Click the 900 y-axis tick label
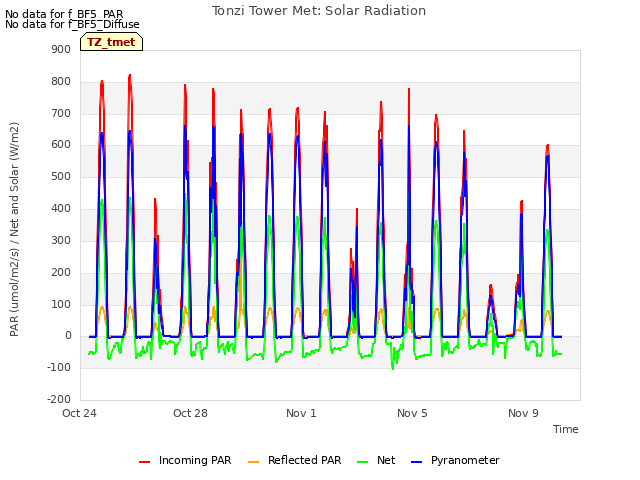Screen dimensions: 640x480 point(61,49)
